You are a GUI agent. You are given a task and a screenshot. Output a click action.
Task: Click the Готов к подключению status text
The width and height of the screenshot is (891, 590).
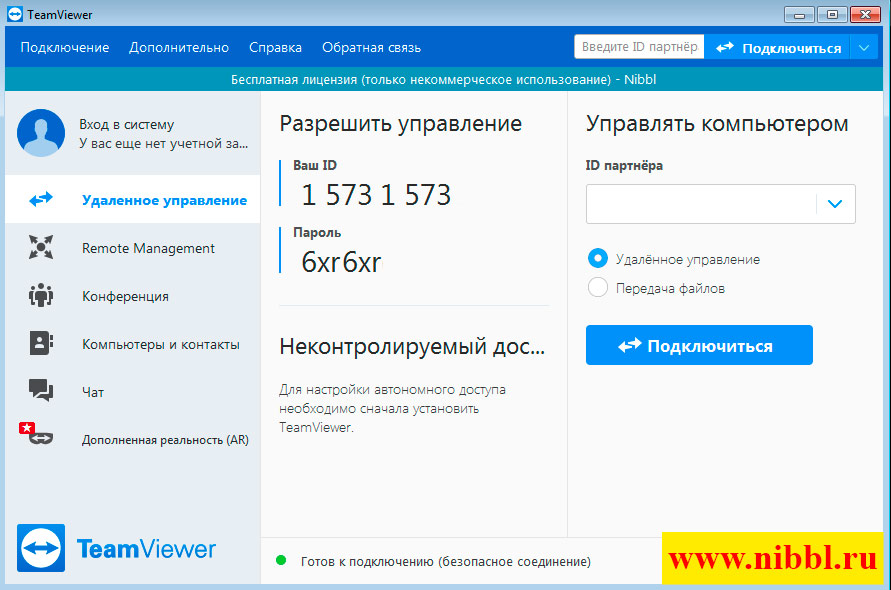click(446, 562)
